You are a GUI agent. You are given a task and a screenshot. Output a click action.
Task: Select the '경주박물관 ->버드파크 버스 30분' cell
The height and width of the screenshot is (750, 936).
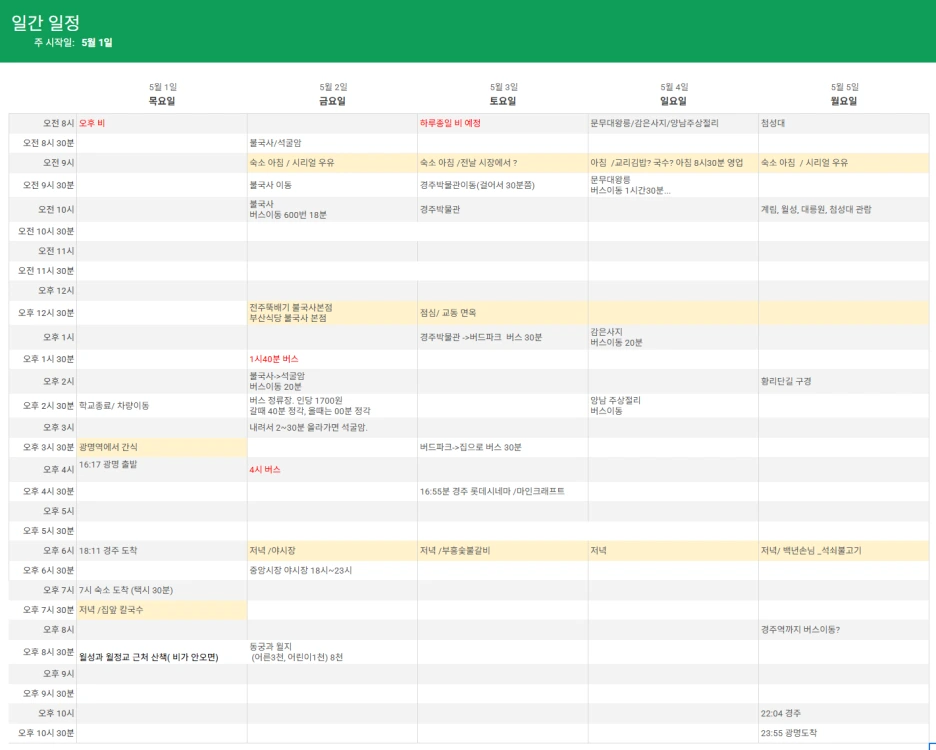[x=503, y=337]
